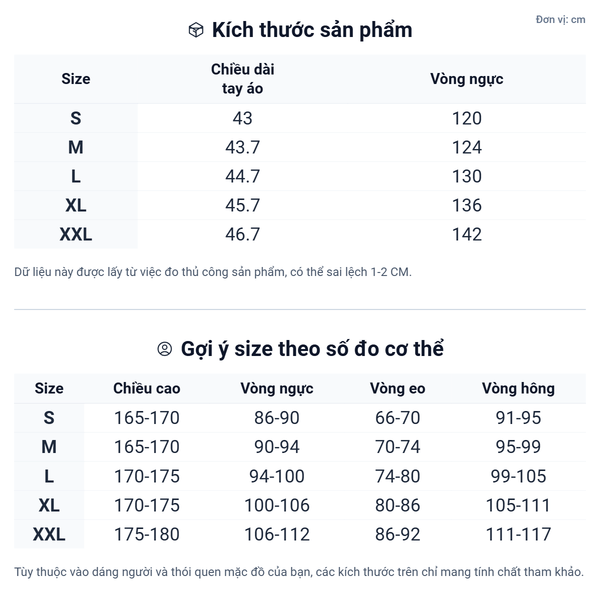This screenshot has width=600, height=600.
Task: Select the 175-180 height cell
Action: click(147, 535)
